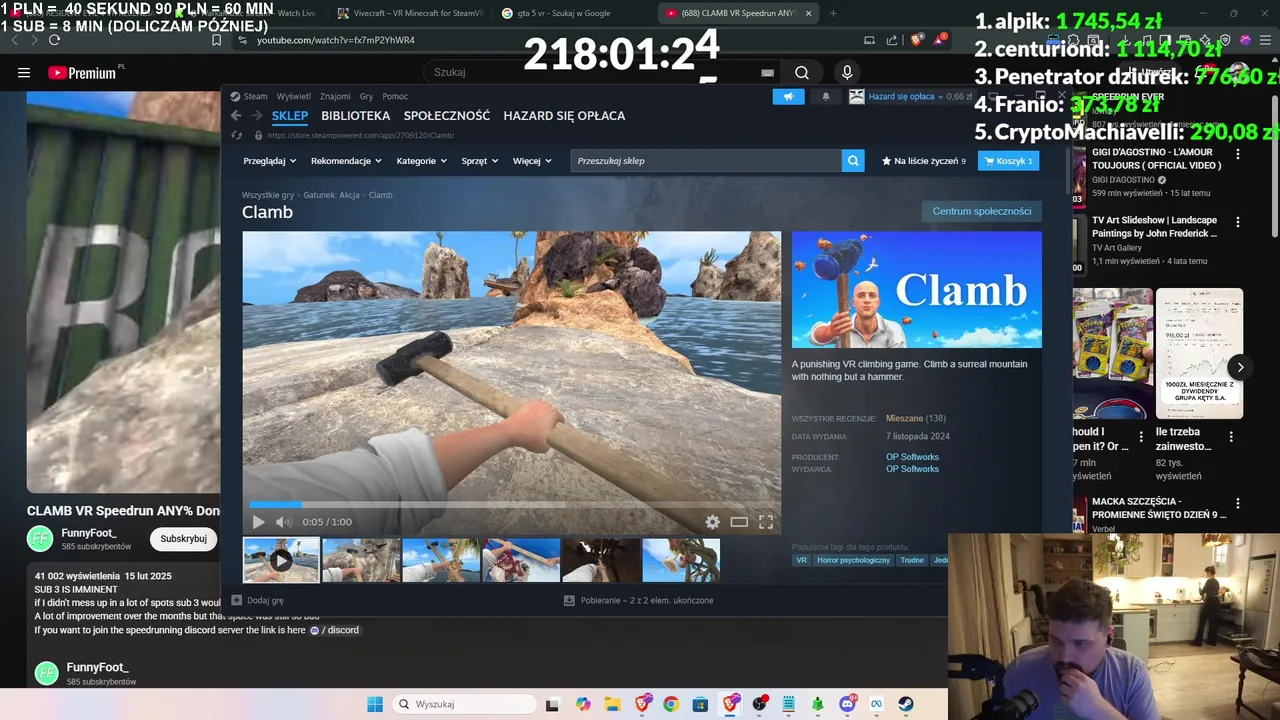Switch to SPOŁECZNOŚĆ tab in Steam
The image size is (1280, 720).
pyautogui.click(x=447, y=116)
